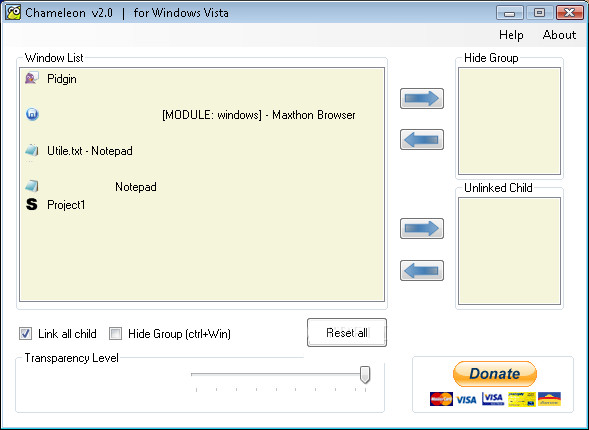Move selected window to Hide Group with right arrow
This screenshot has width=589, height=430.
422,98
